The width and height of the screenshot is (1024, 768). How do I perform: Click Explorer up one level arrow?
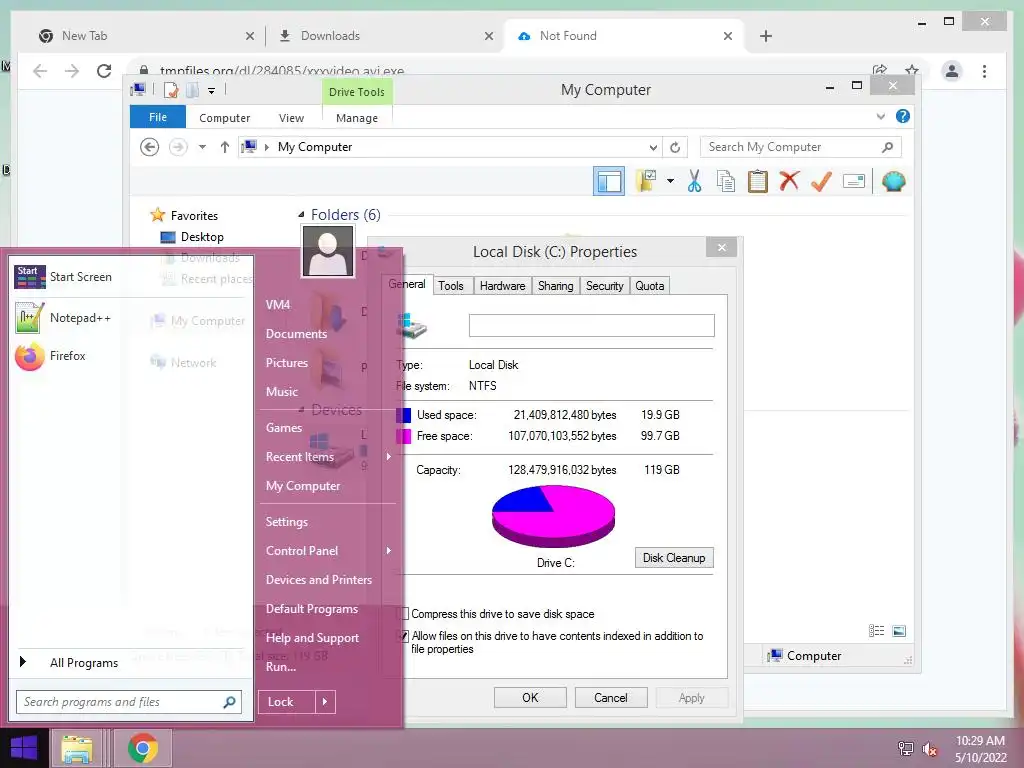pos(225,147)
